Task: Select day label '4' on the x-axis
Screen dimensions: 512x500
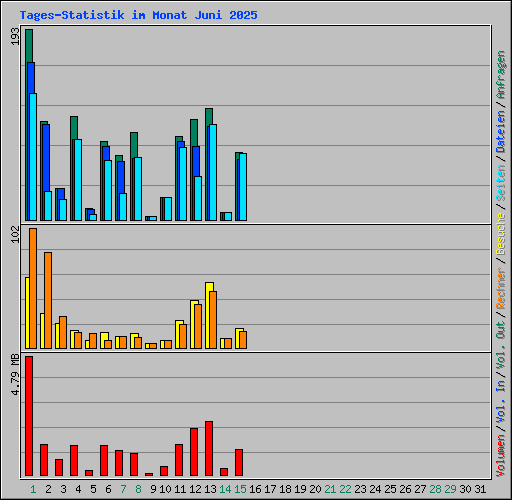Action: (x=78, y=489)
